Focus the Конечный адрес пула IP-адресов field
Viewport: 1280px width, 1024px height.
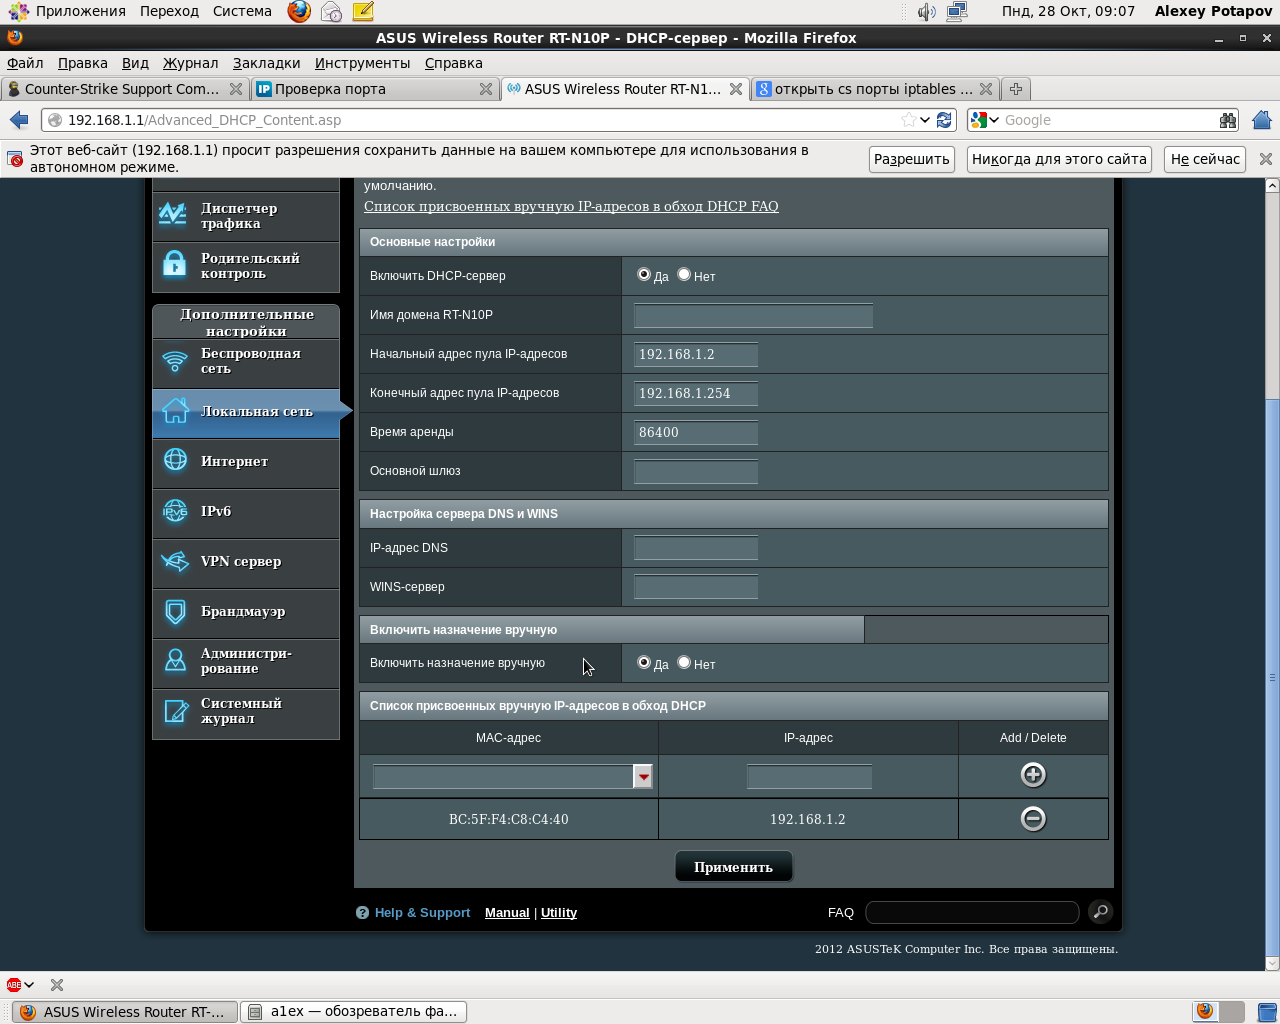tap(696, 394)
